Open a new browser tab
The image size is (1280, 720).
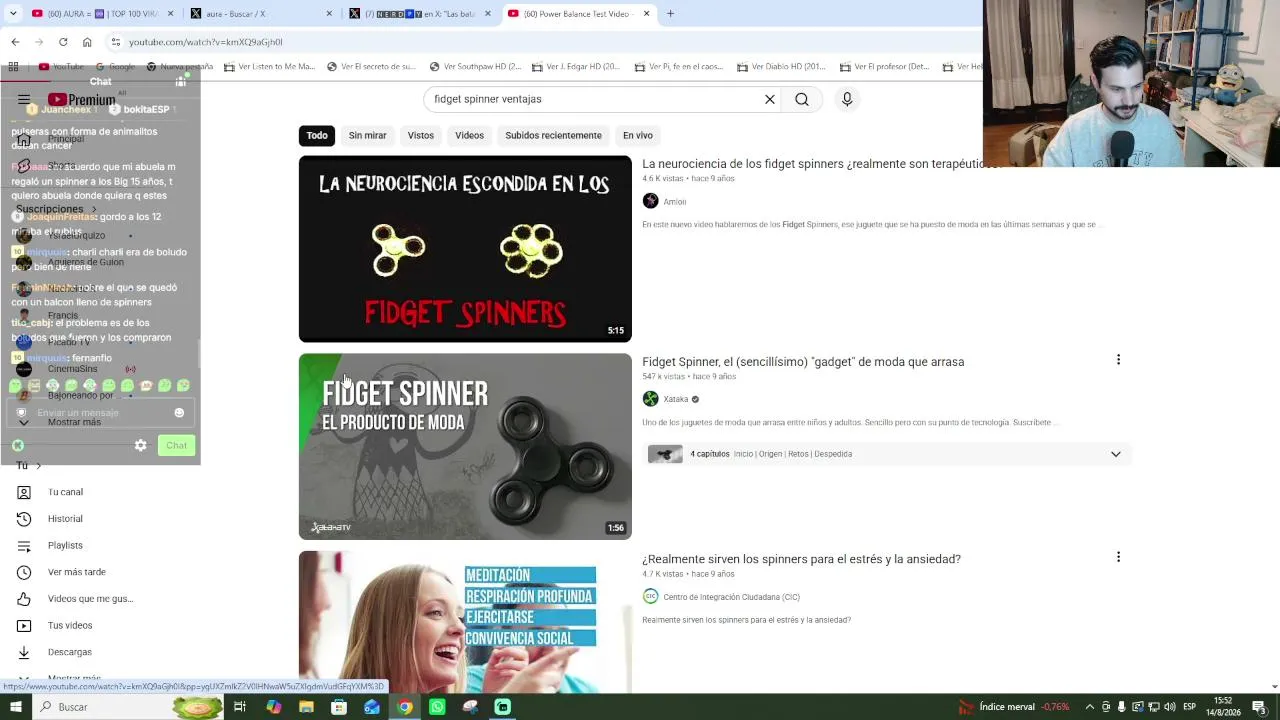pos(670,14)
